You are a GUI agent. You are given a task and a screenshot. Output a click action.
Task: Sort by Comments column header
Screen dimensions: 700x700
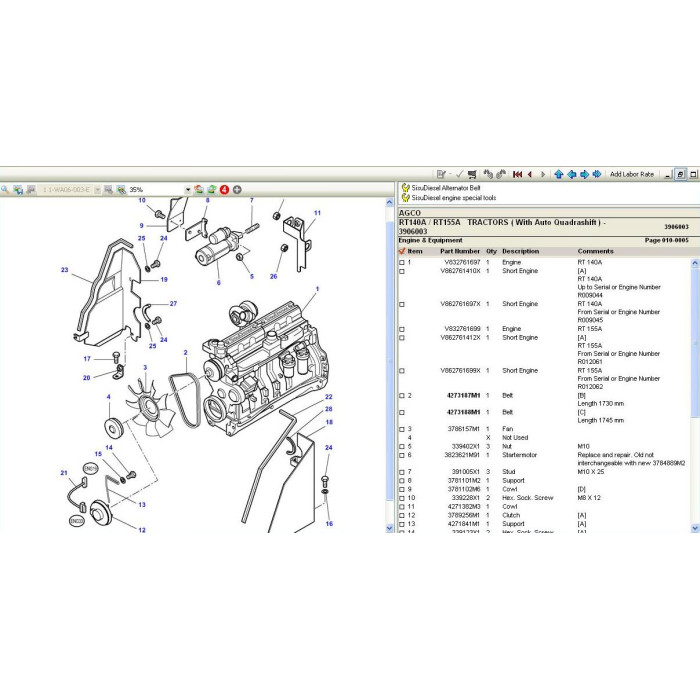(596, 251)
